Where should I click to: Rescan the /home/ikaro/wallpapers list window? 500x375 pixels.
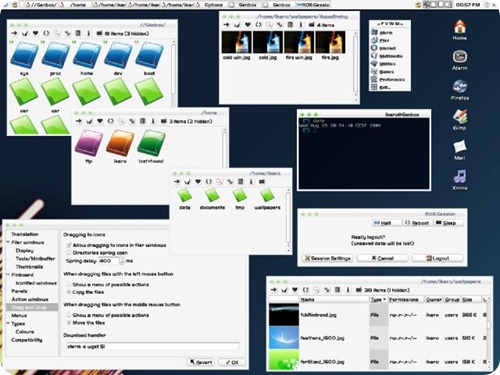[x=305, y=290]
